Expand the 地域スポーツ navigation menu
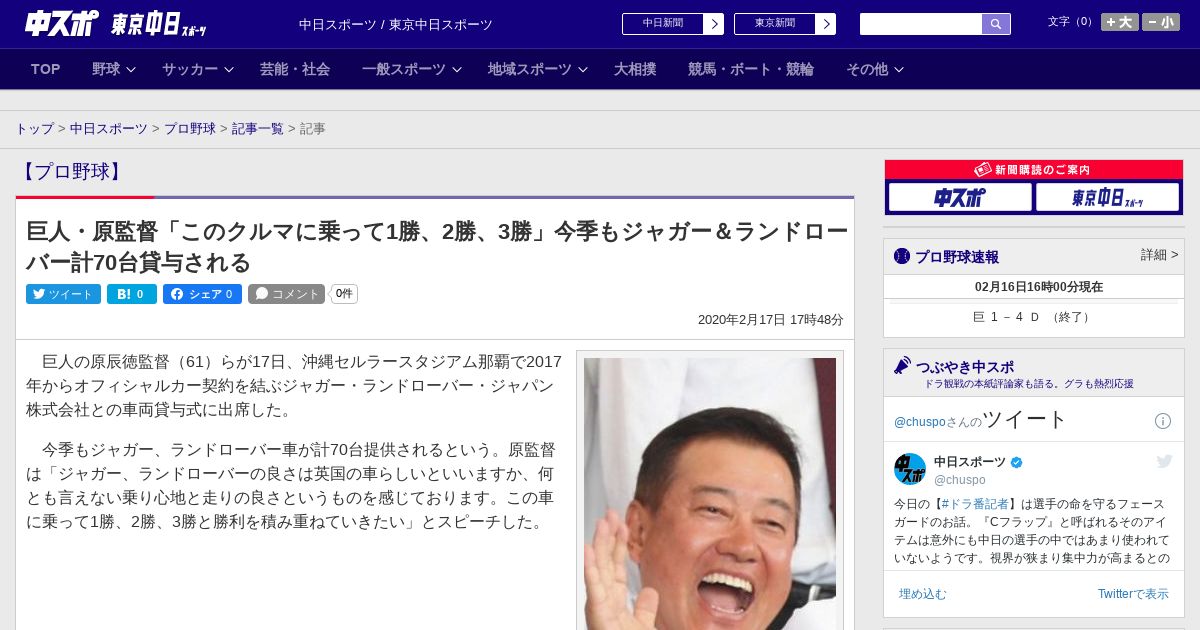The image size is (1200, 630). pyautogui.click(x=538, y=69)
